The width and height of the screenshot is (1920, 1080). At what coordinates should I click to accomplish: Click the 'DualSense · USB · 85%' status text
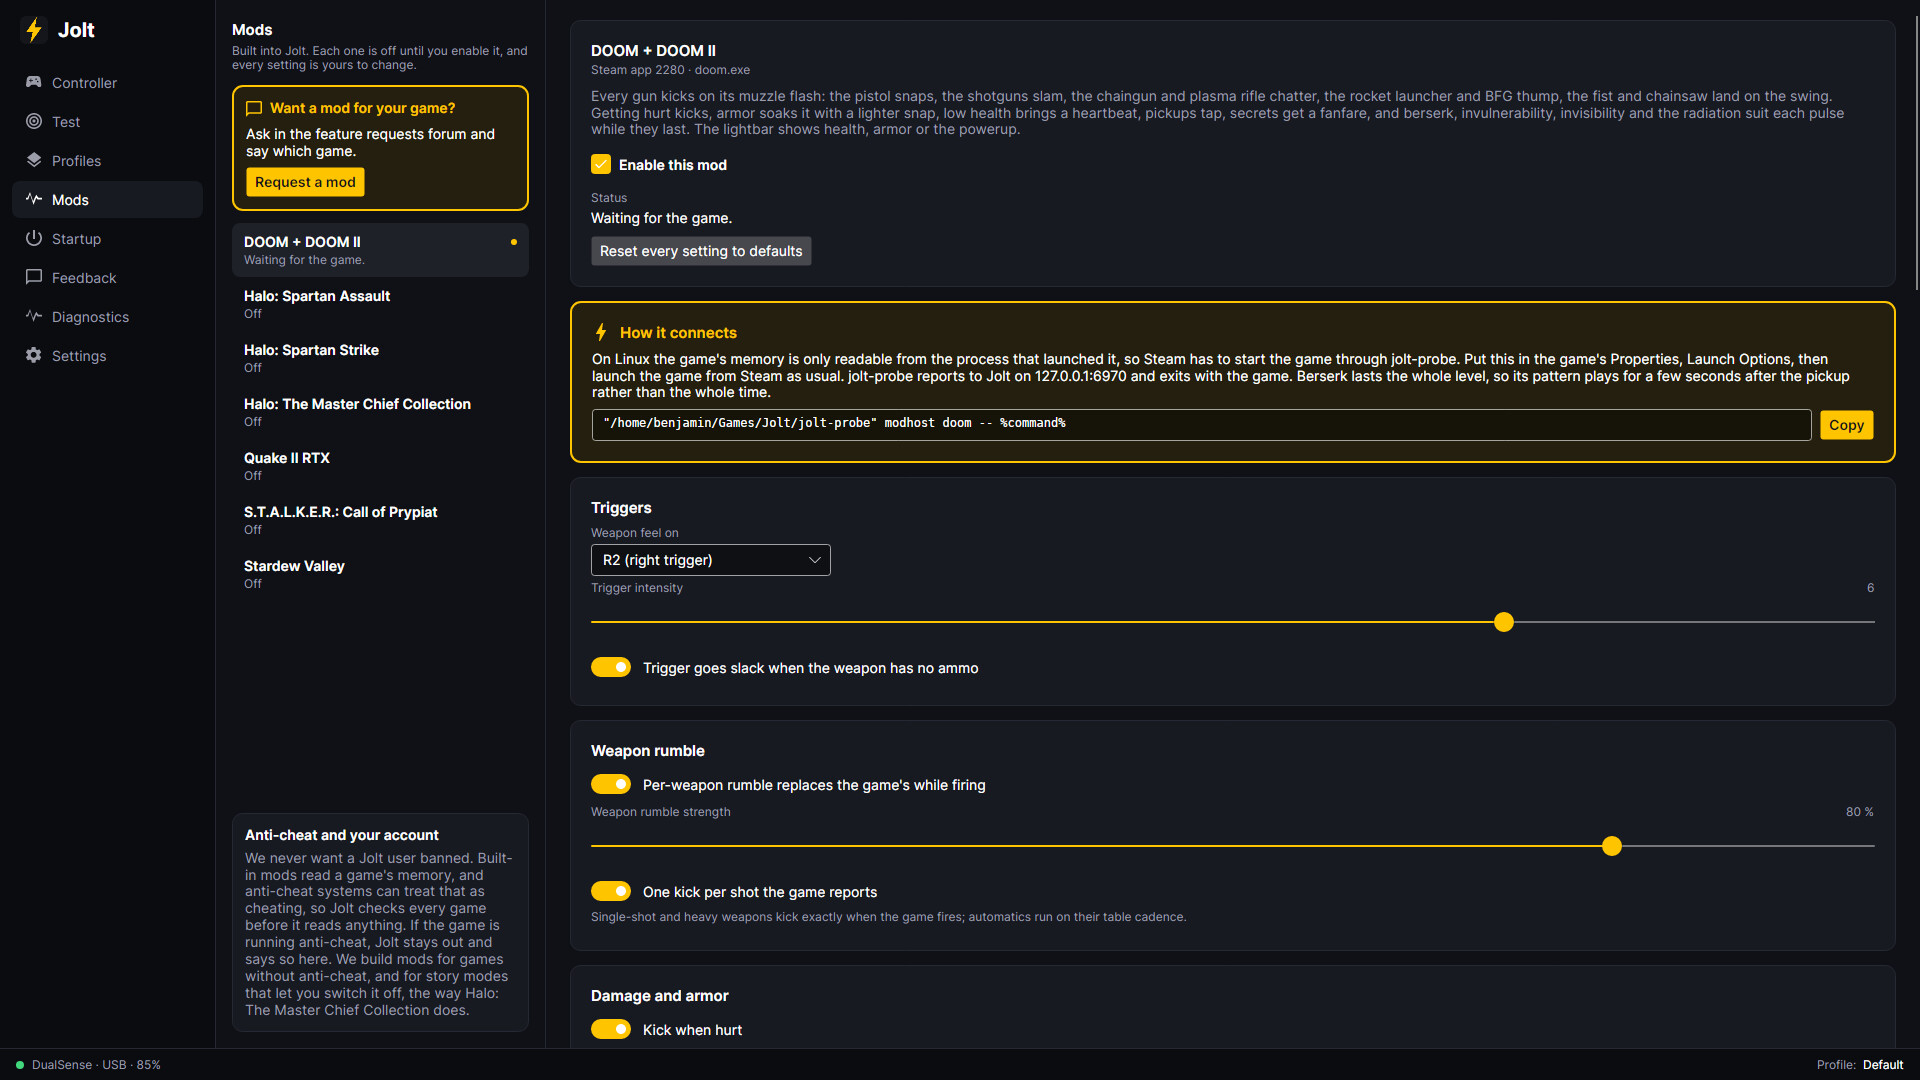click(x=96, y=1065)
